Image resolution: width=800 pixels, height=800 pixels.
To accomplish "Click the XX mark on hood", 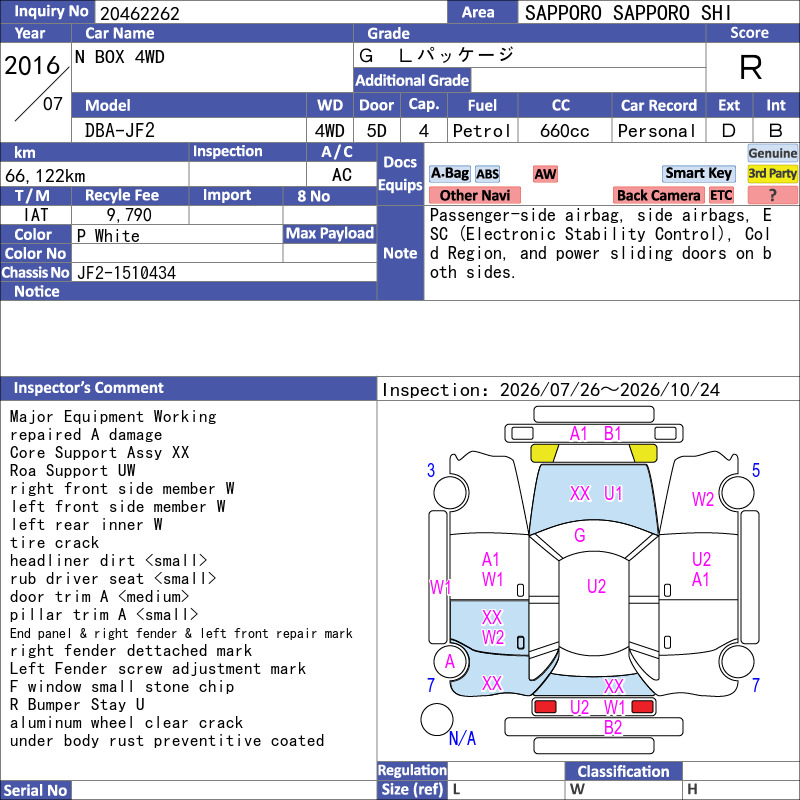I will click(580, 493).
